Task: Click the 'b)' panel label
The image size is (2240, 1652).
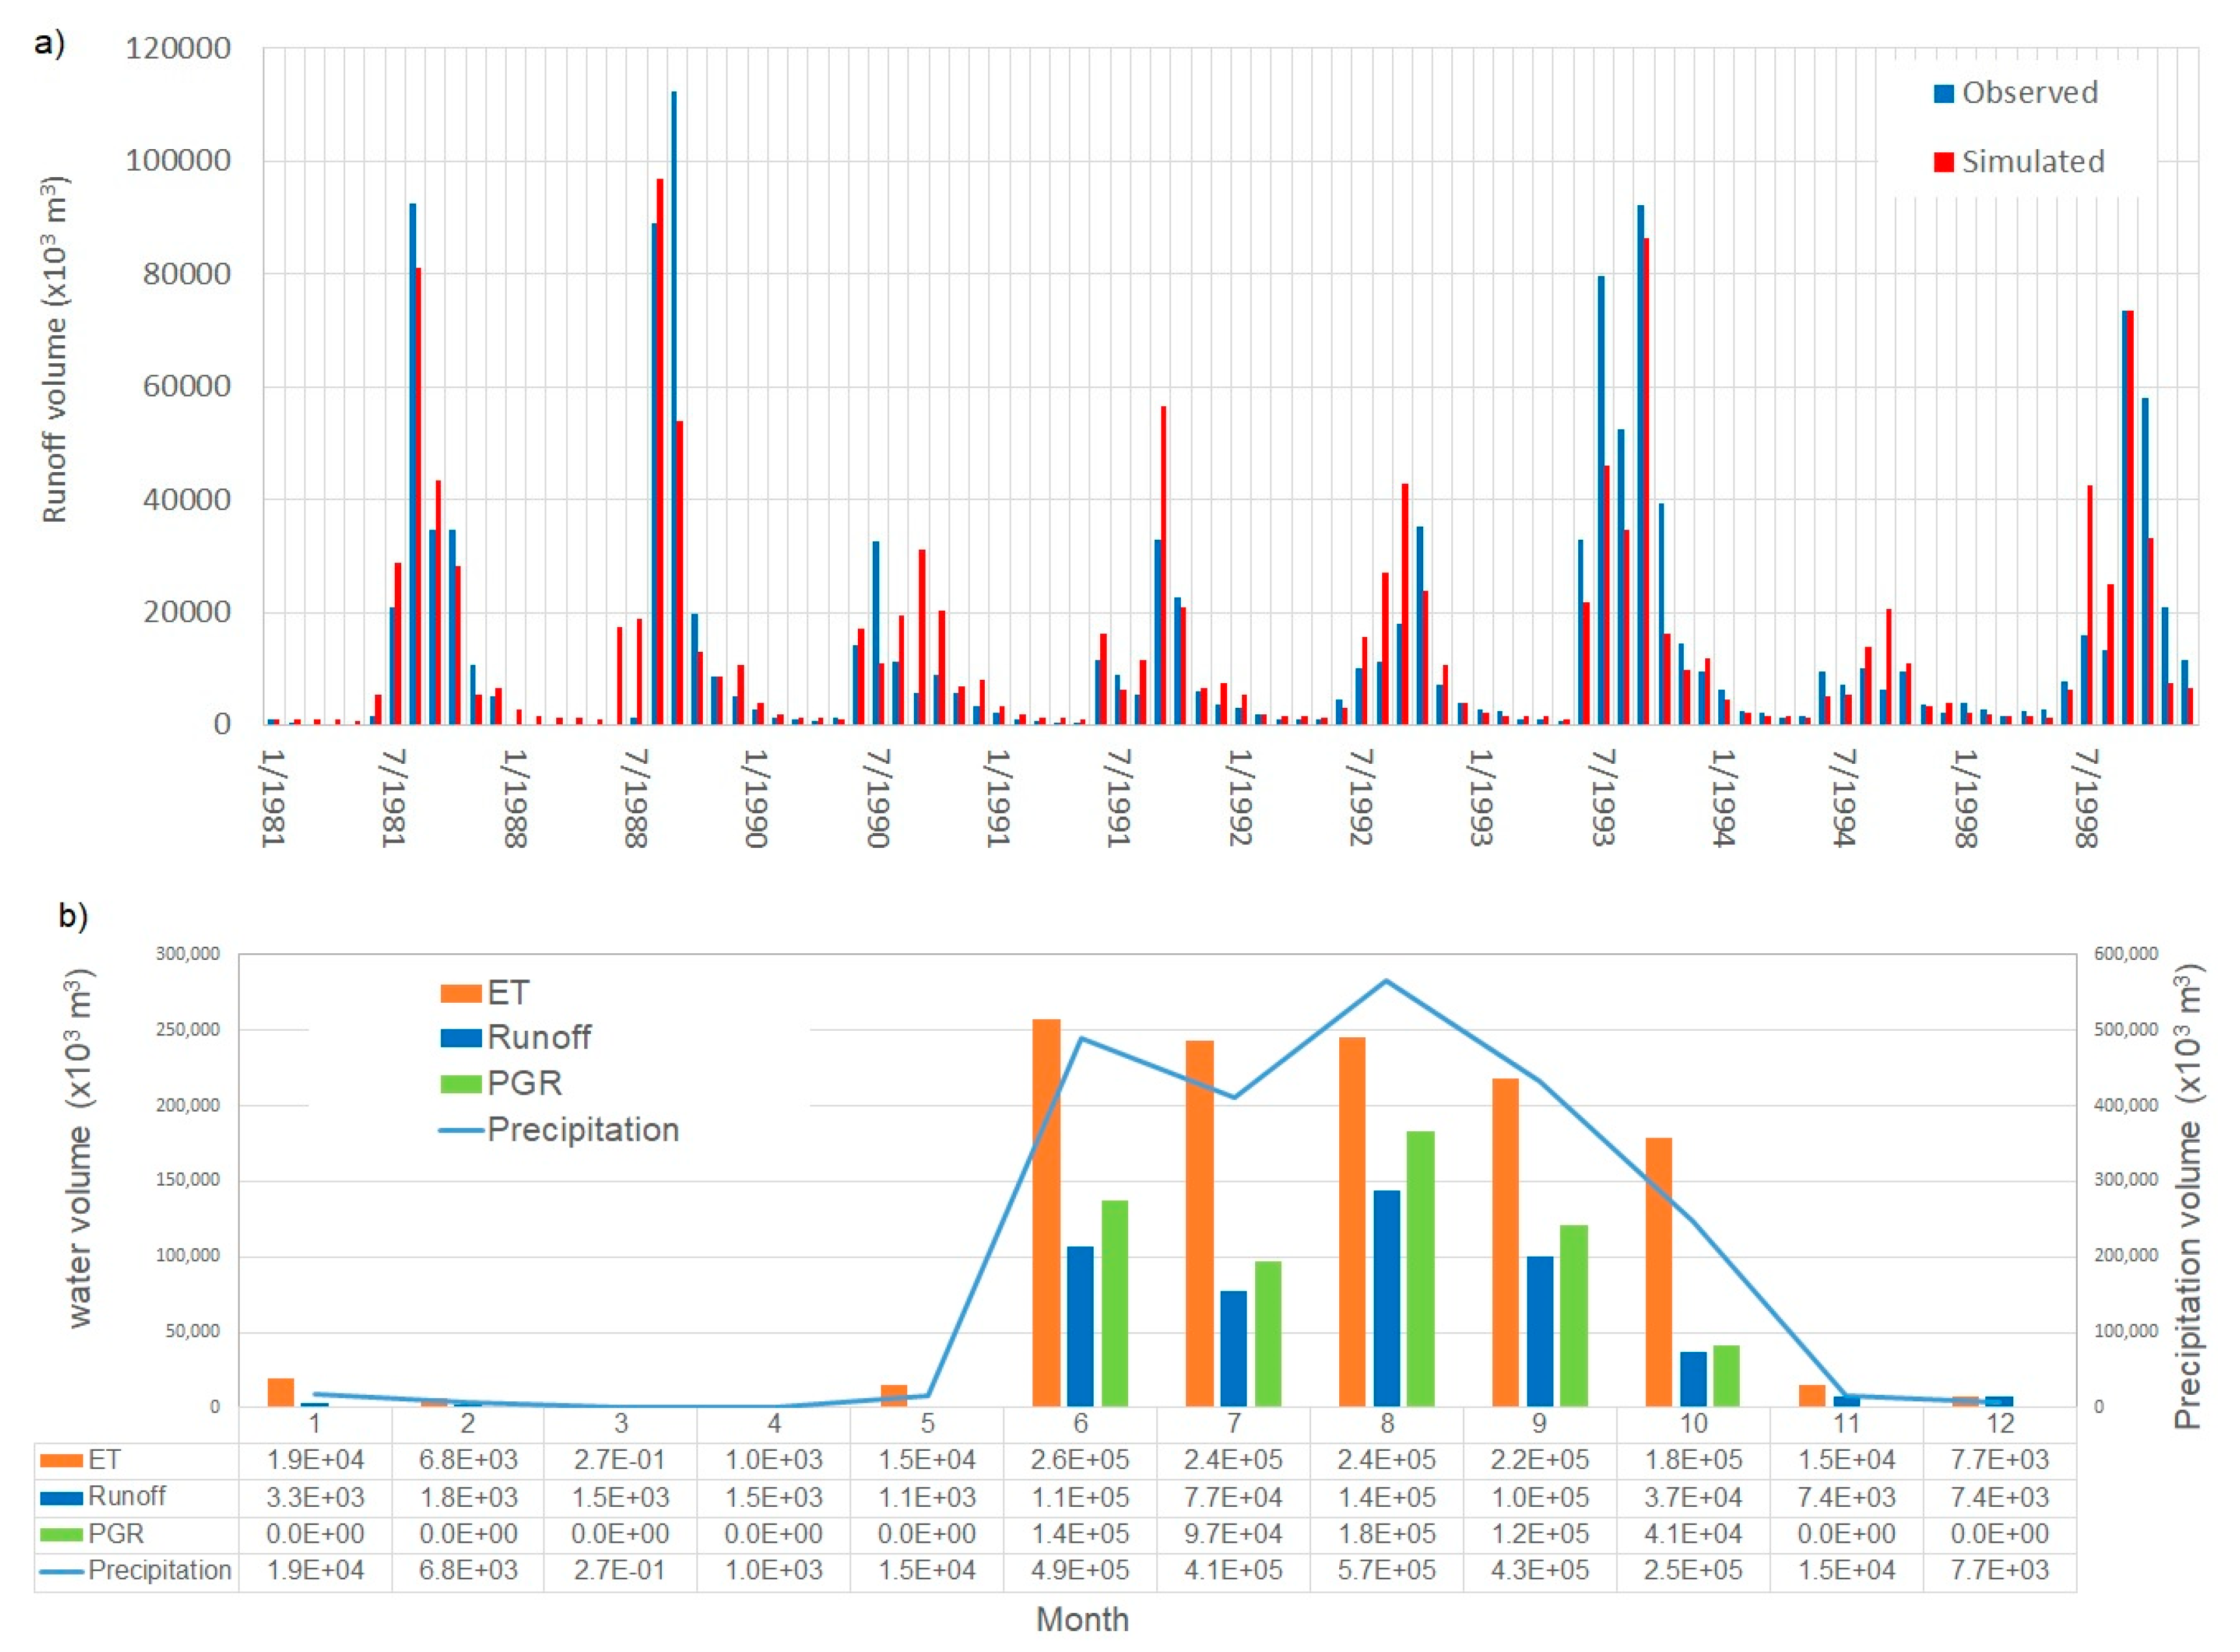Action: 73,915
